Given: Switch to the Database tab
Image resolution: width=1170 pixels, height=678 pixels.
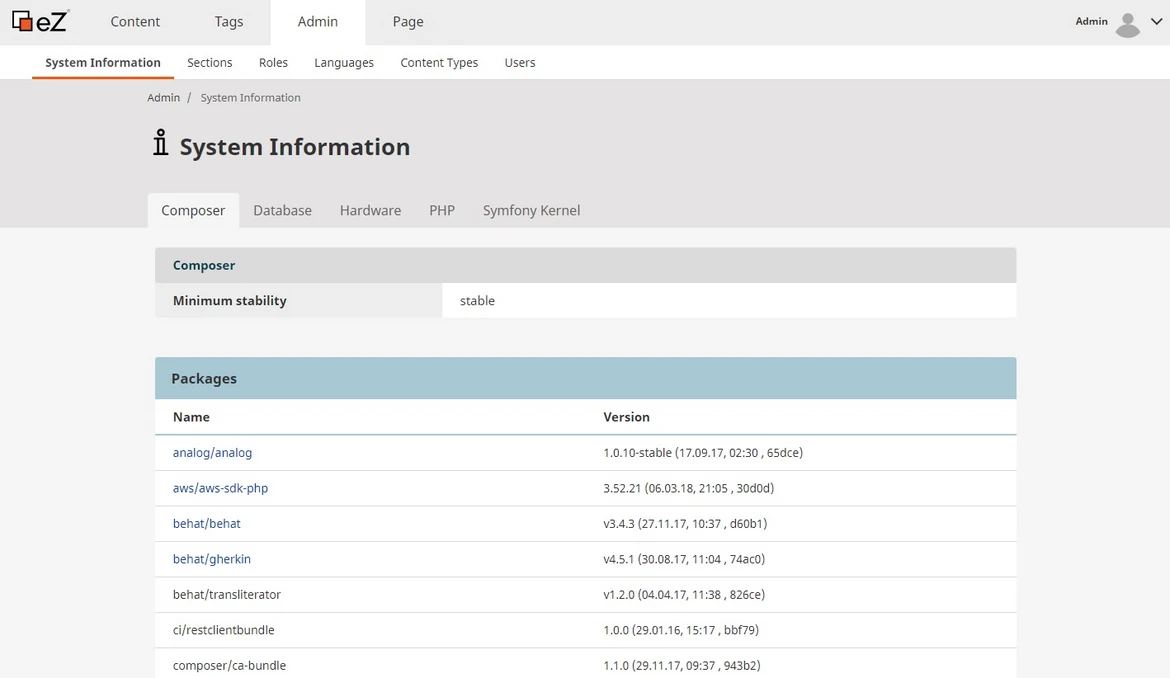Looking at the screenshot, I should tap(282, 210).
